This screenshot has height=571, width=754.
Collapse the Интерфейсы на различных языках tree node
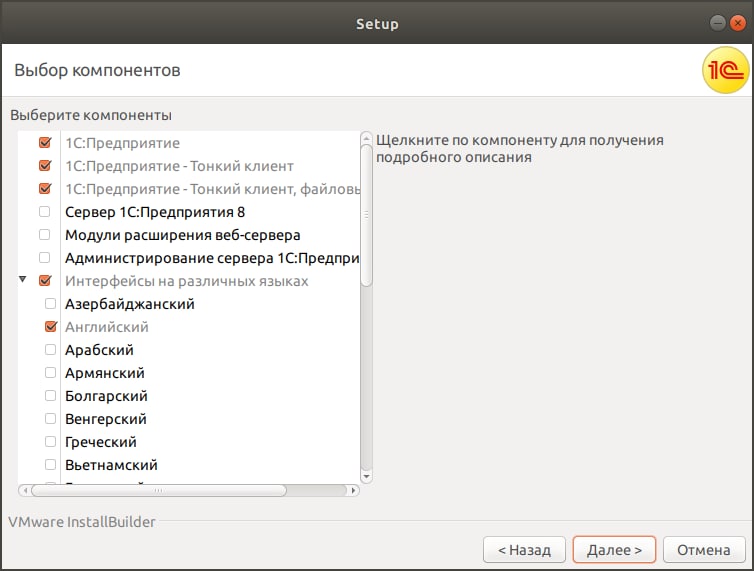pos(23,279)
